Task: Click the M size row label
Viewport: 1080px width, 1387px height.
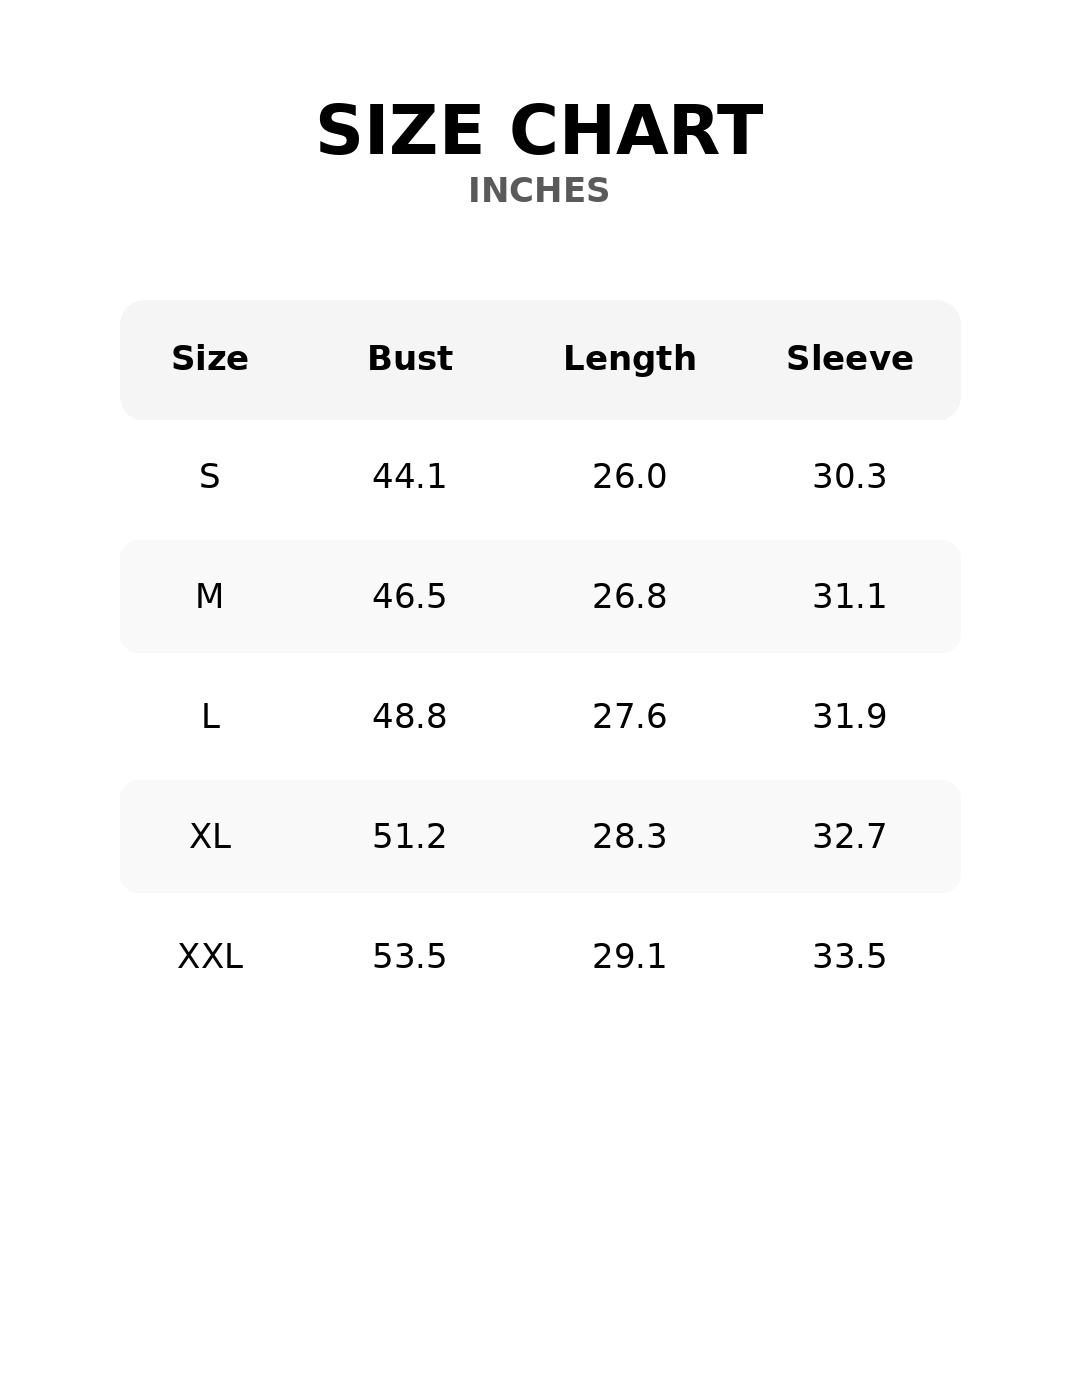Action: click(210, 597)
